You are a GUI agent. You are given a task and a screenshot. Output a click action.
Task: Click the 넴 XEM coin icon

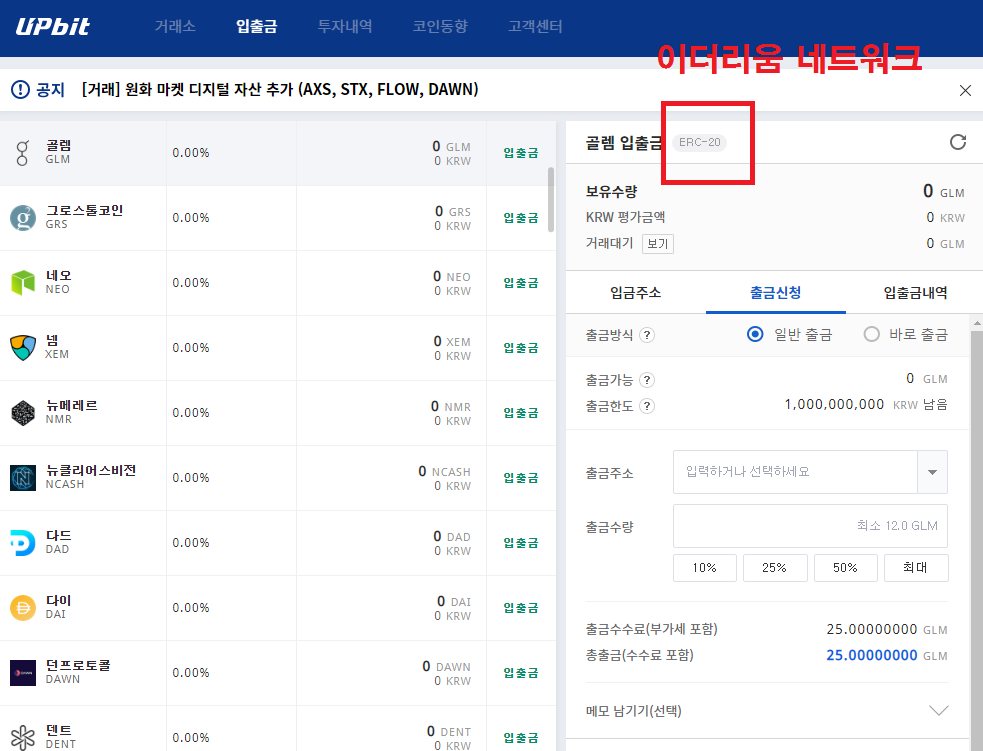coord(23,348)
